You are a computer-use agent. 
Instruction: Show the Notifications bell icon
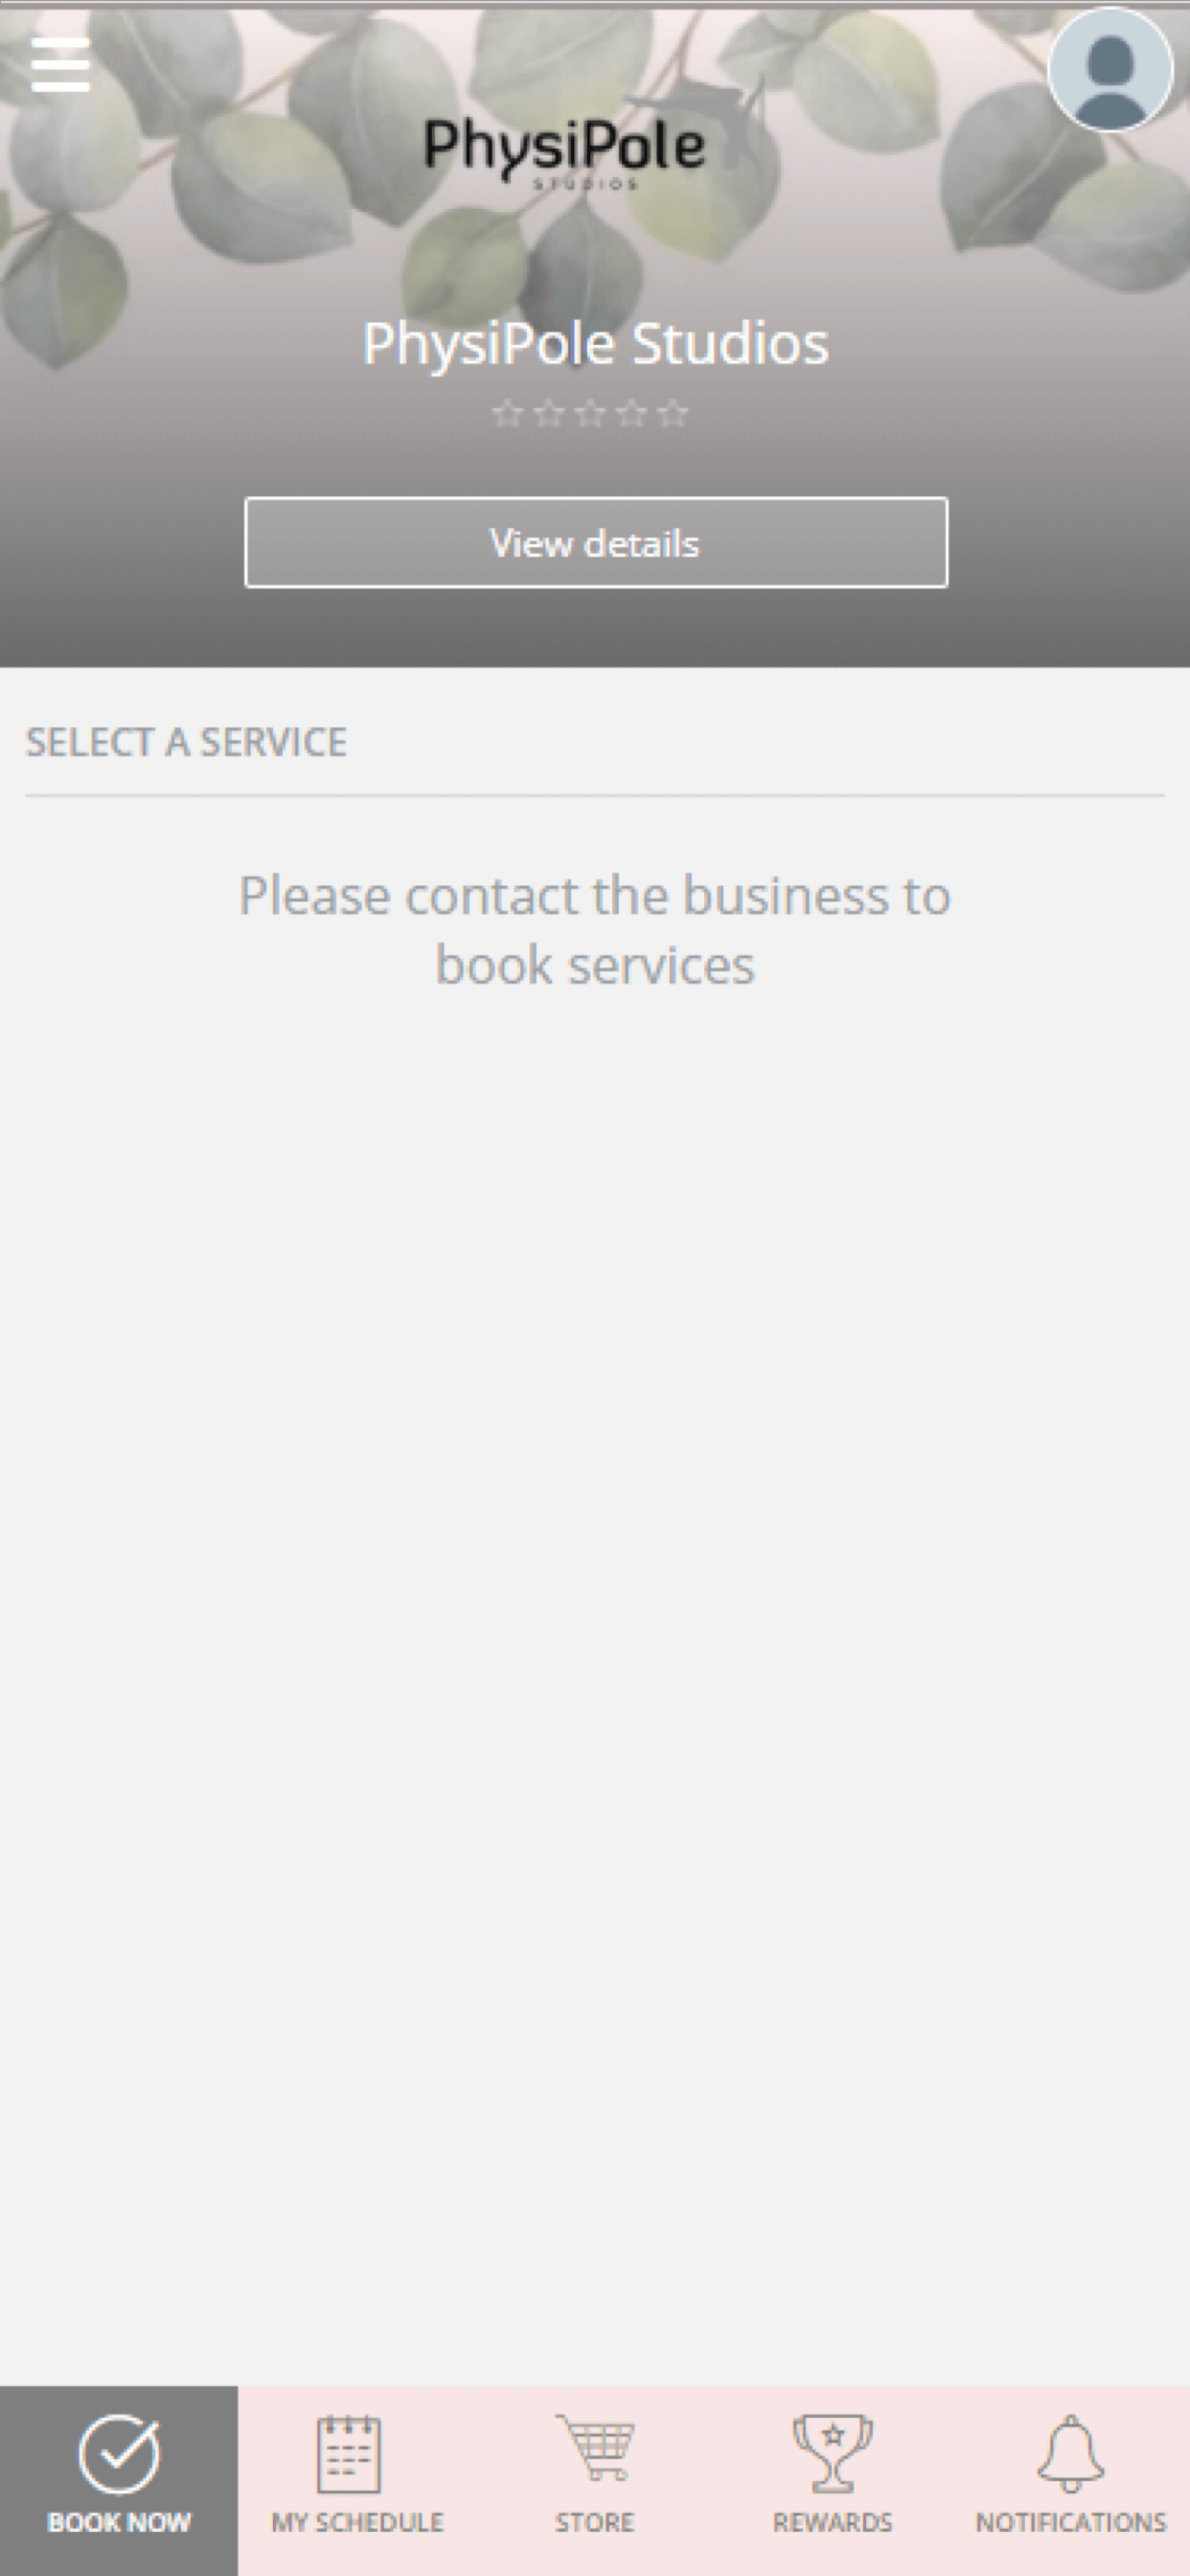1071,2453
